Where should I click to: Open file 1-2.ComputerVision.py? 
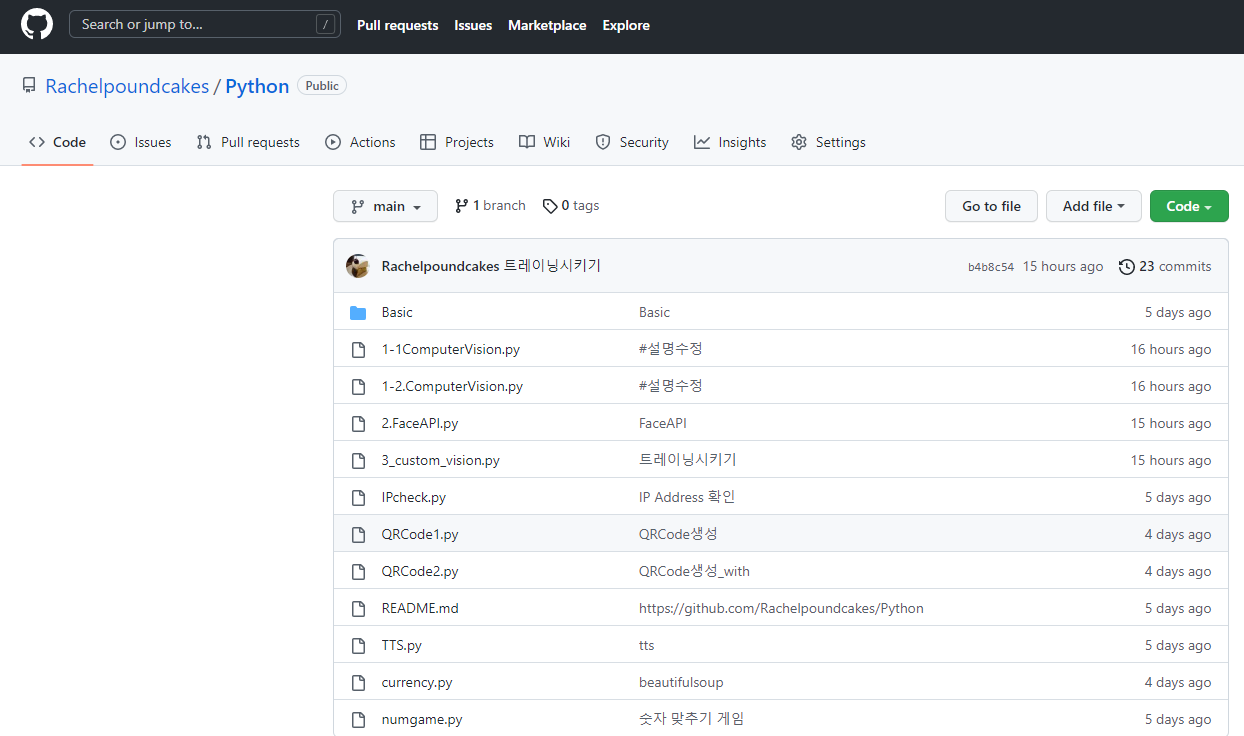tap(452, 387)
